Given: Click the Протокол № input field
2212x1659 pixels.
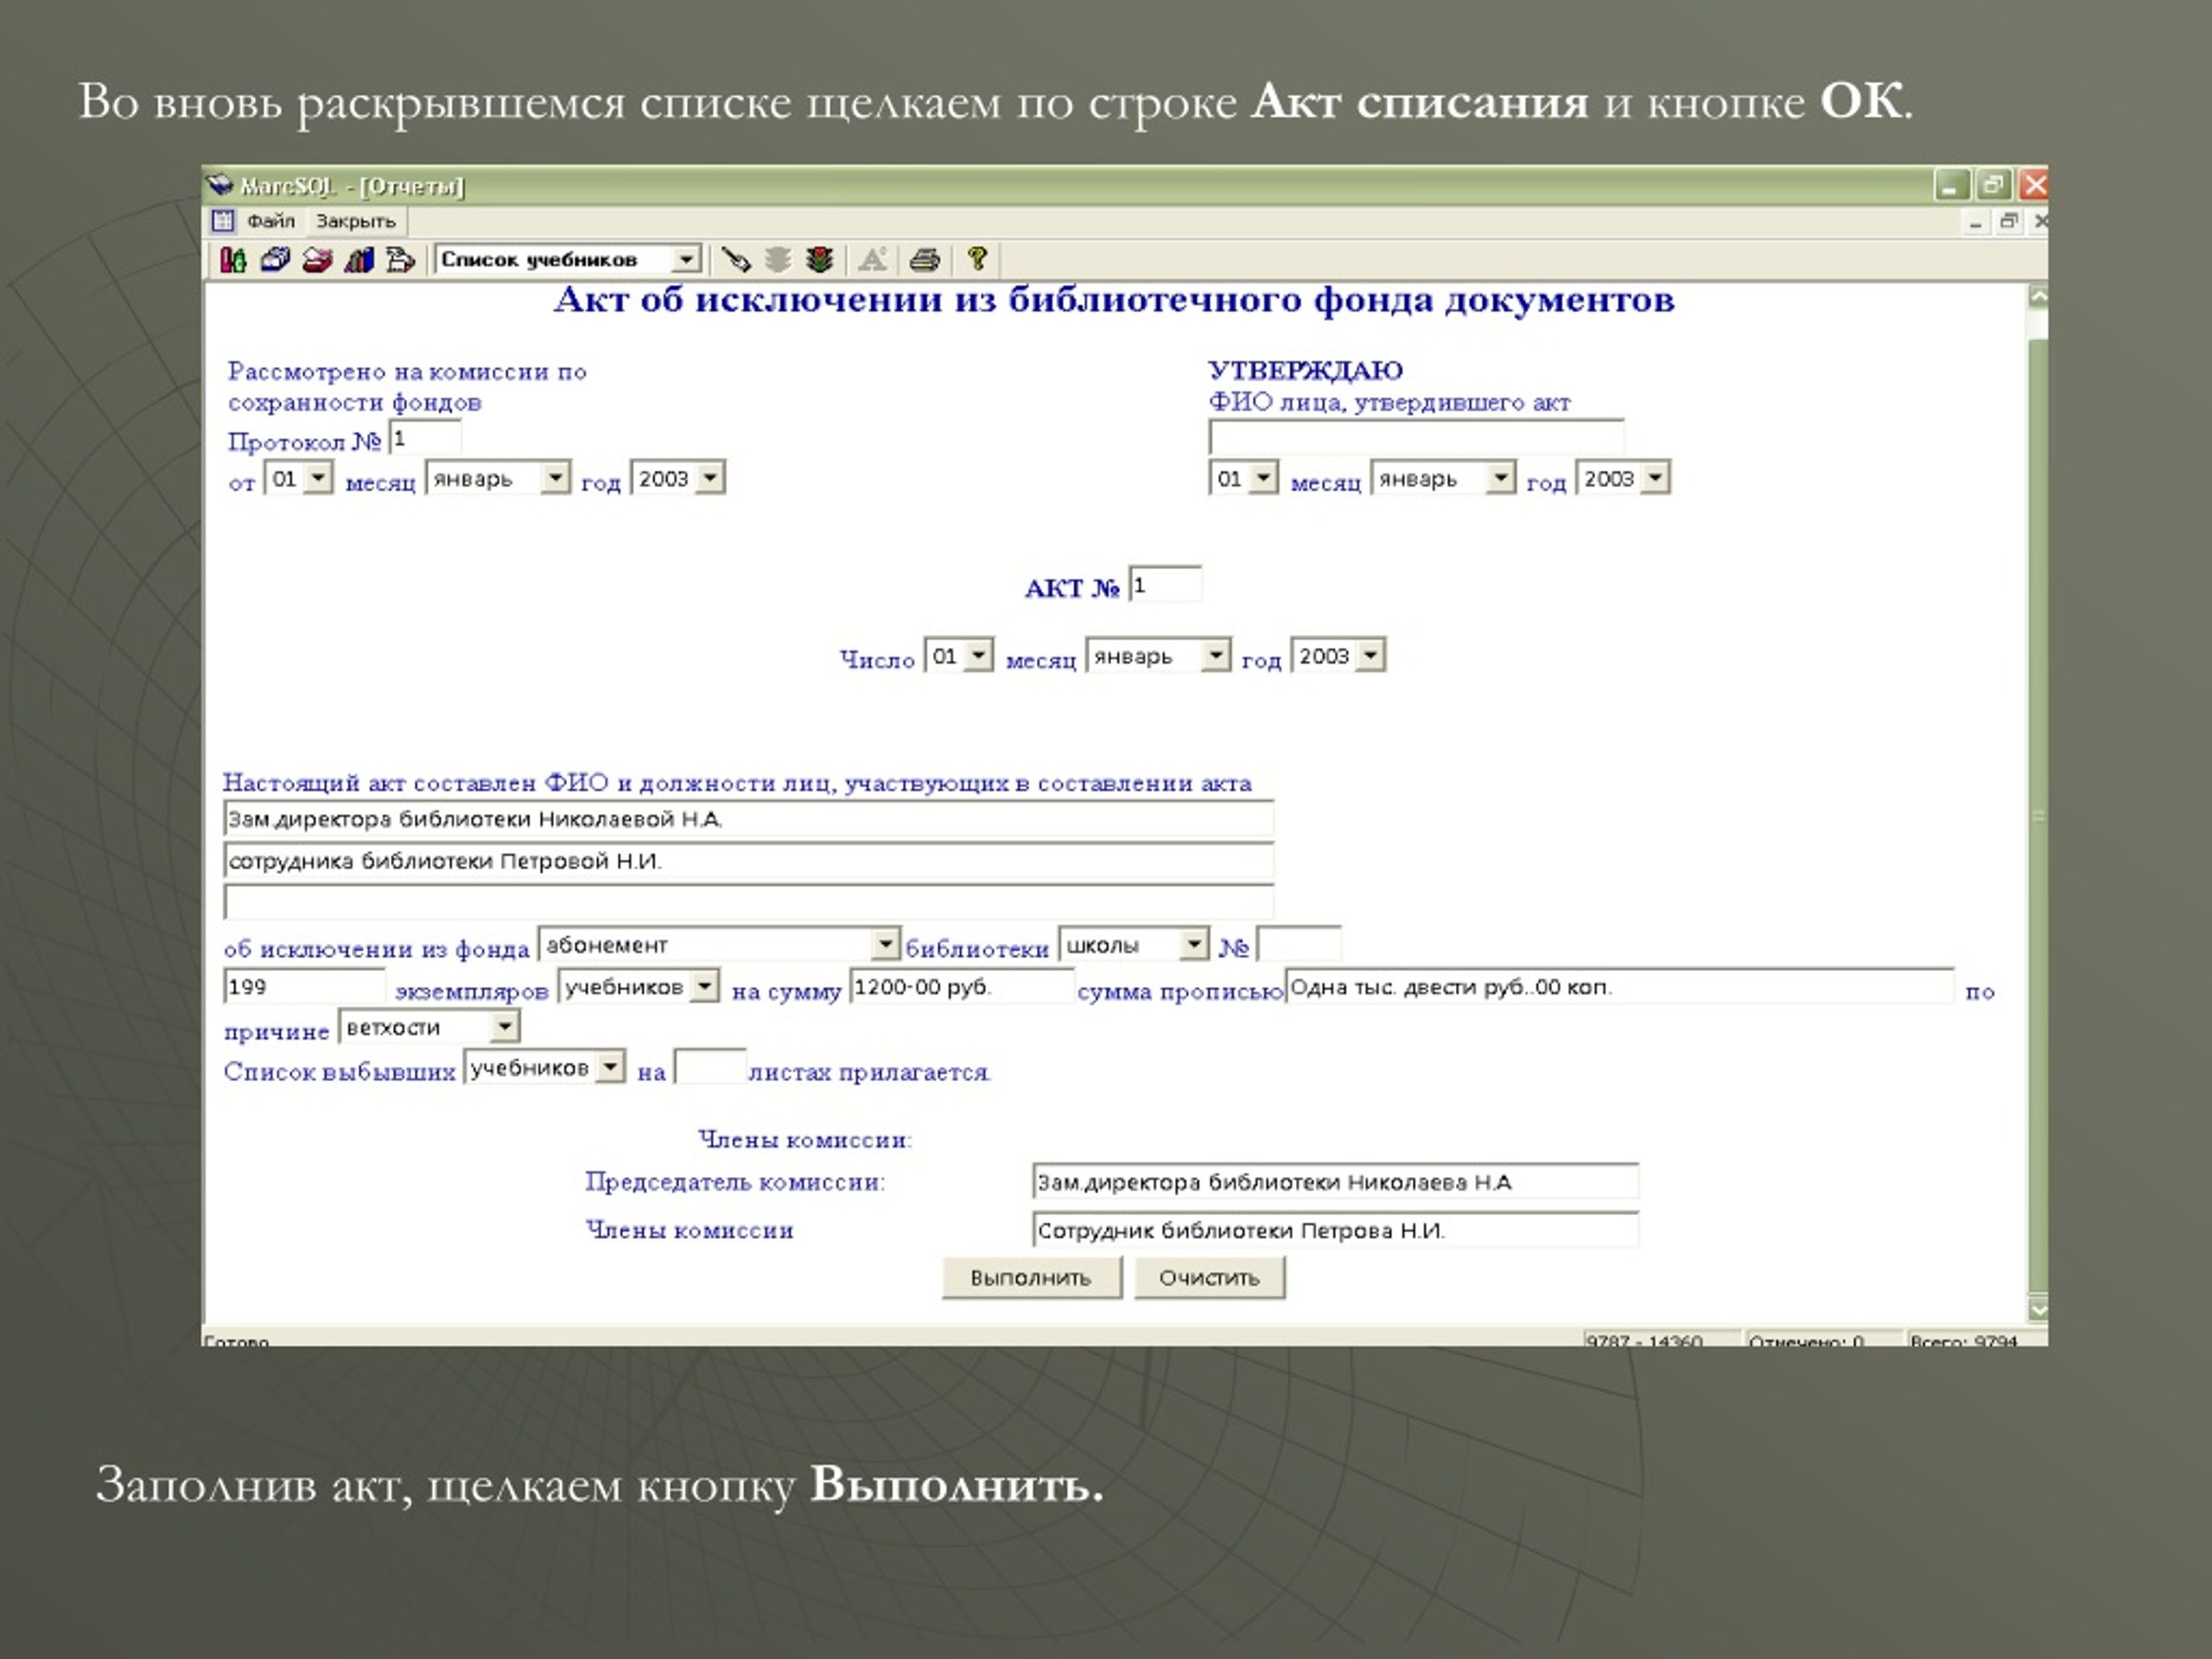Looking at the screenshot, I should click(x=425, y=438).
